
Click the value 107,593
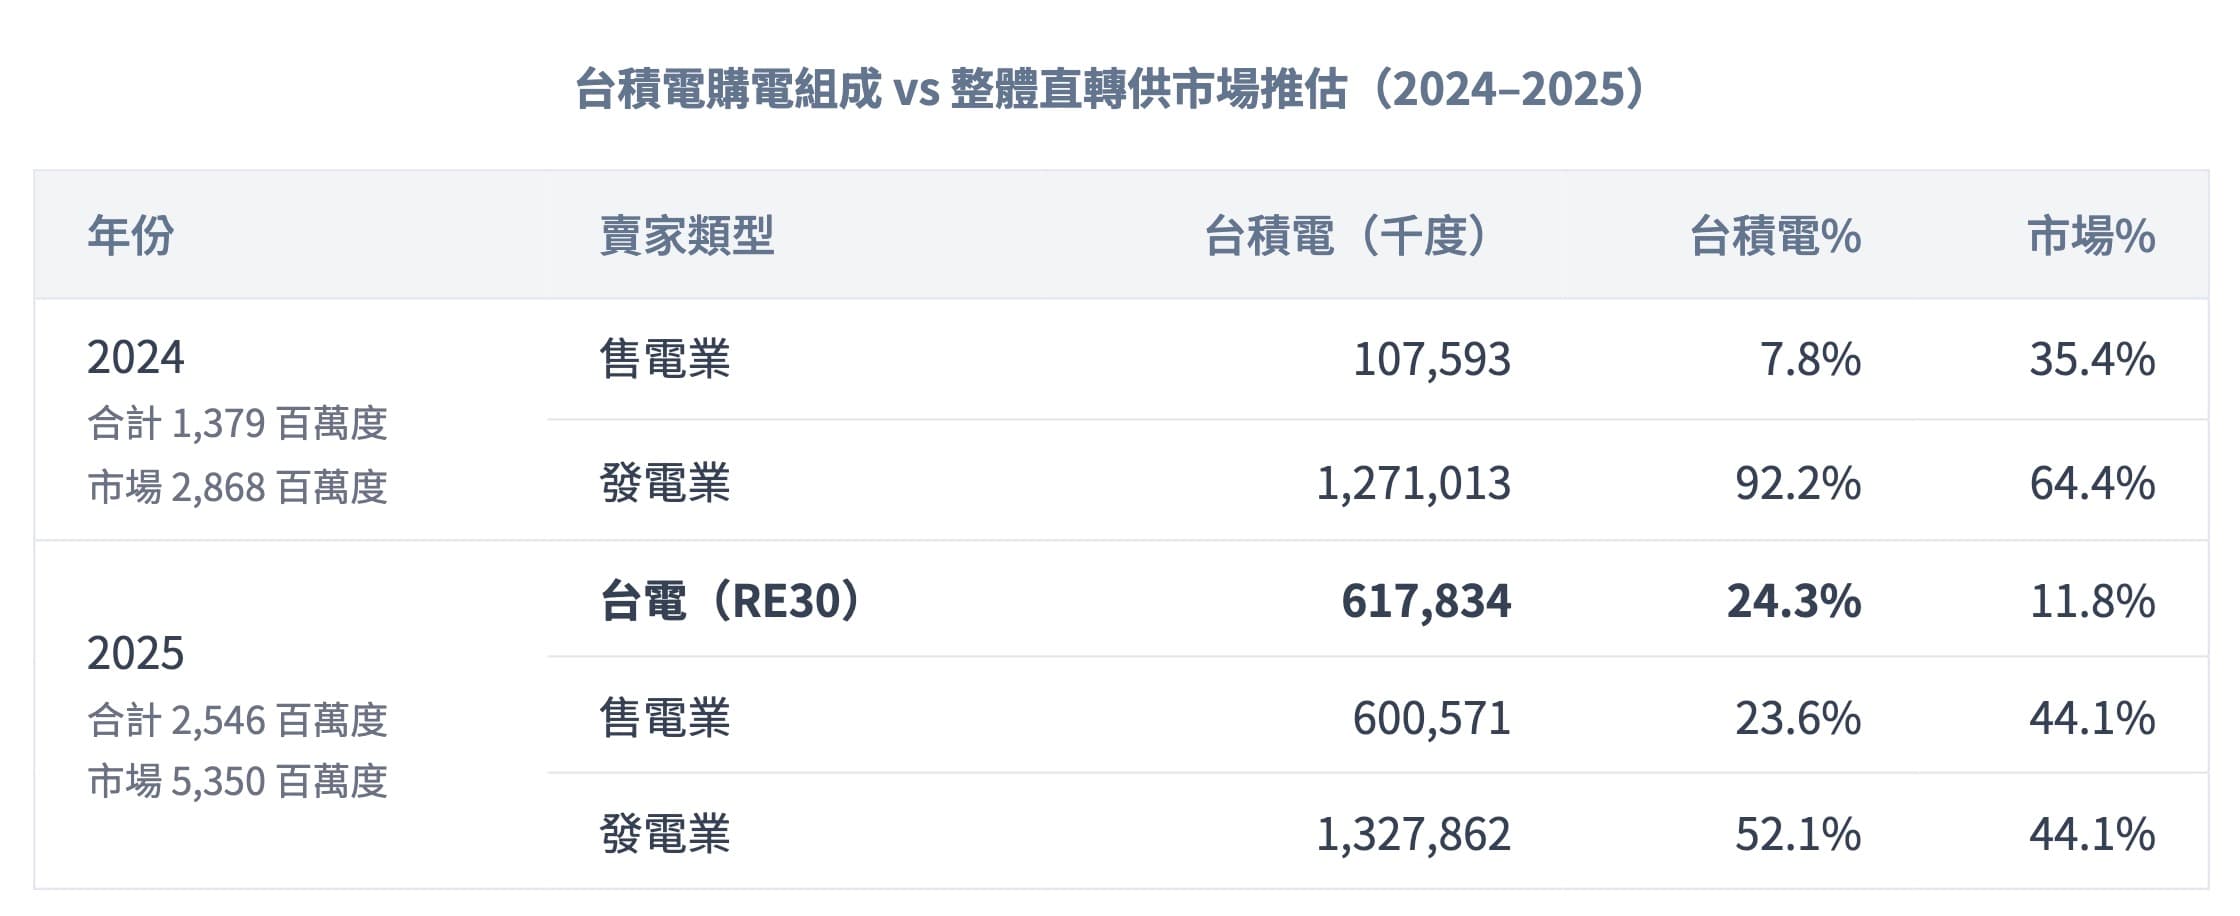click(x=1431, y=359)
